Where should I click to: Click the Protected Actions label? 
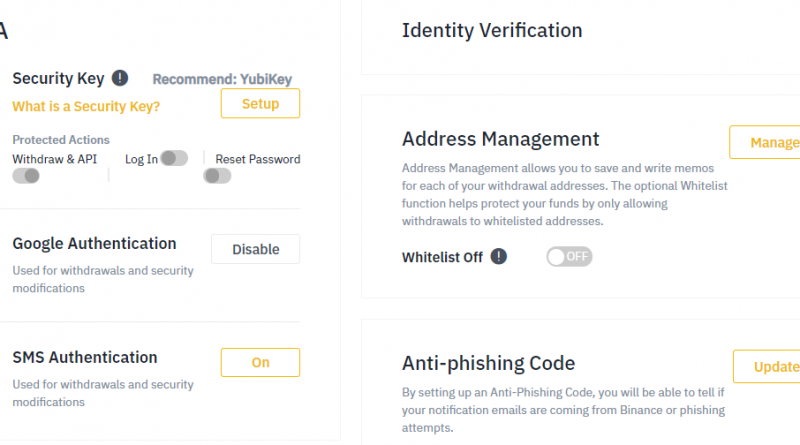pyautogui.click(x=61, y=140)
